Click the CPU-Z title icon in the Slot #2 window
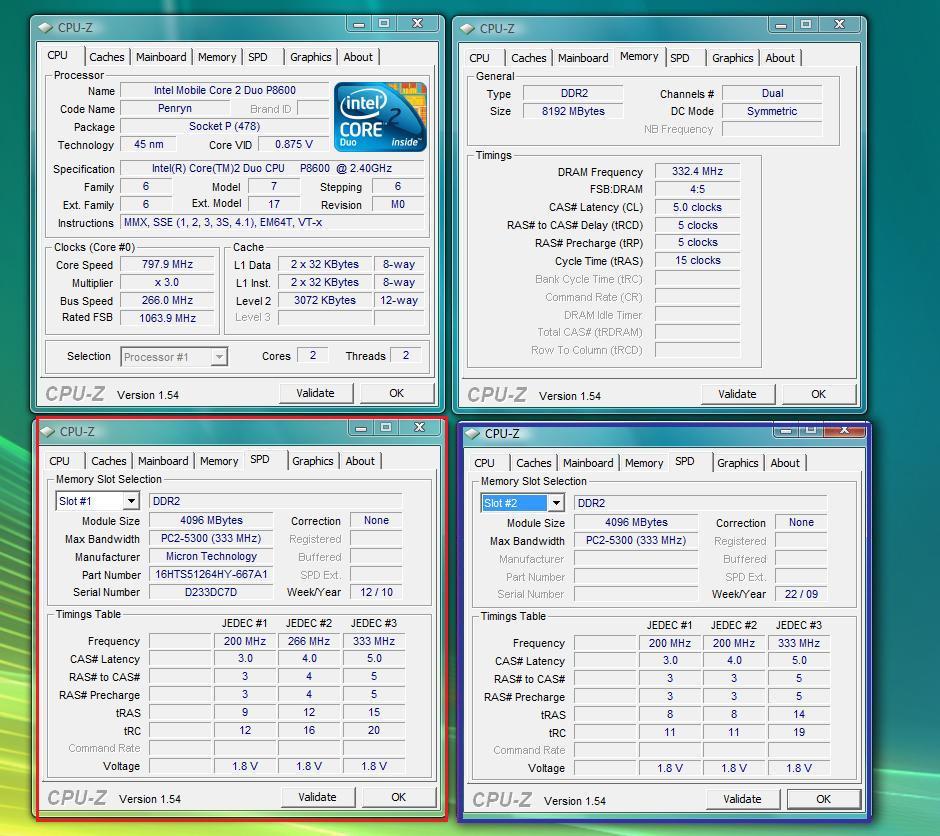 pos(473,434)
